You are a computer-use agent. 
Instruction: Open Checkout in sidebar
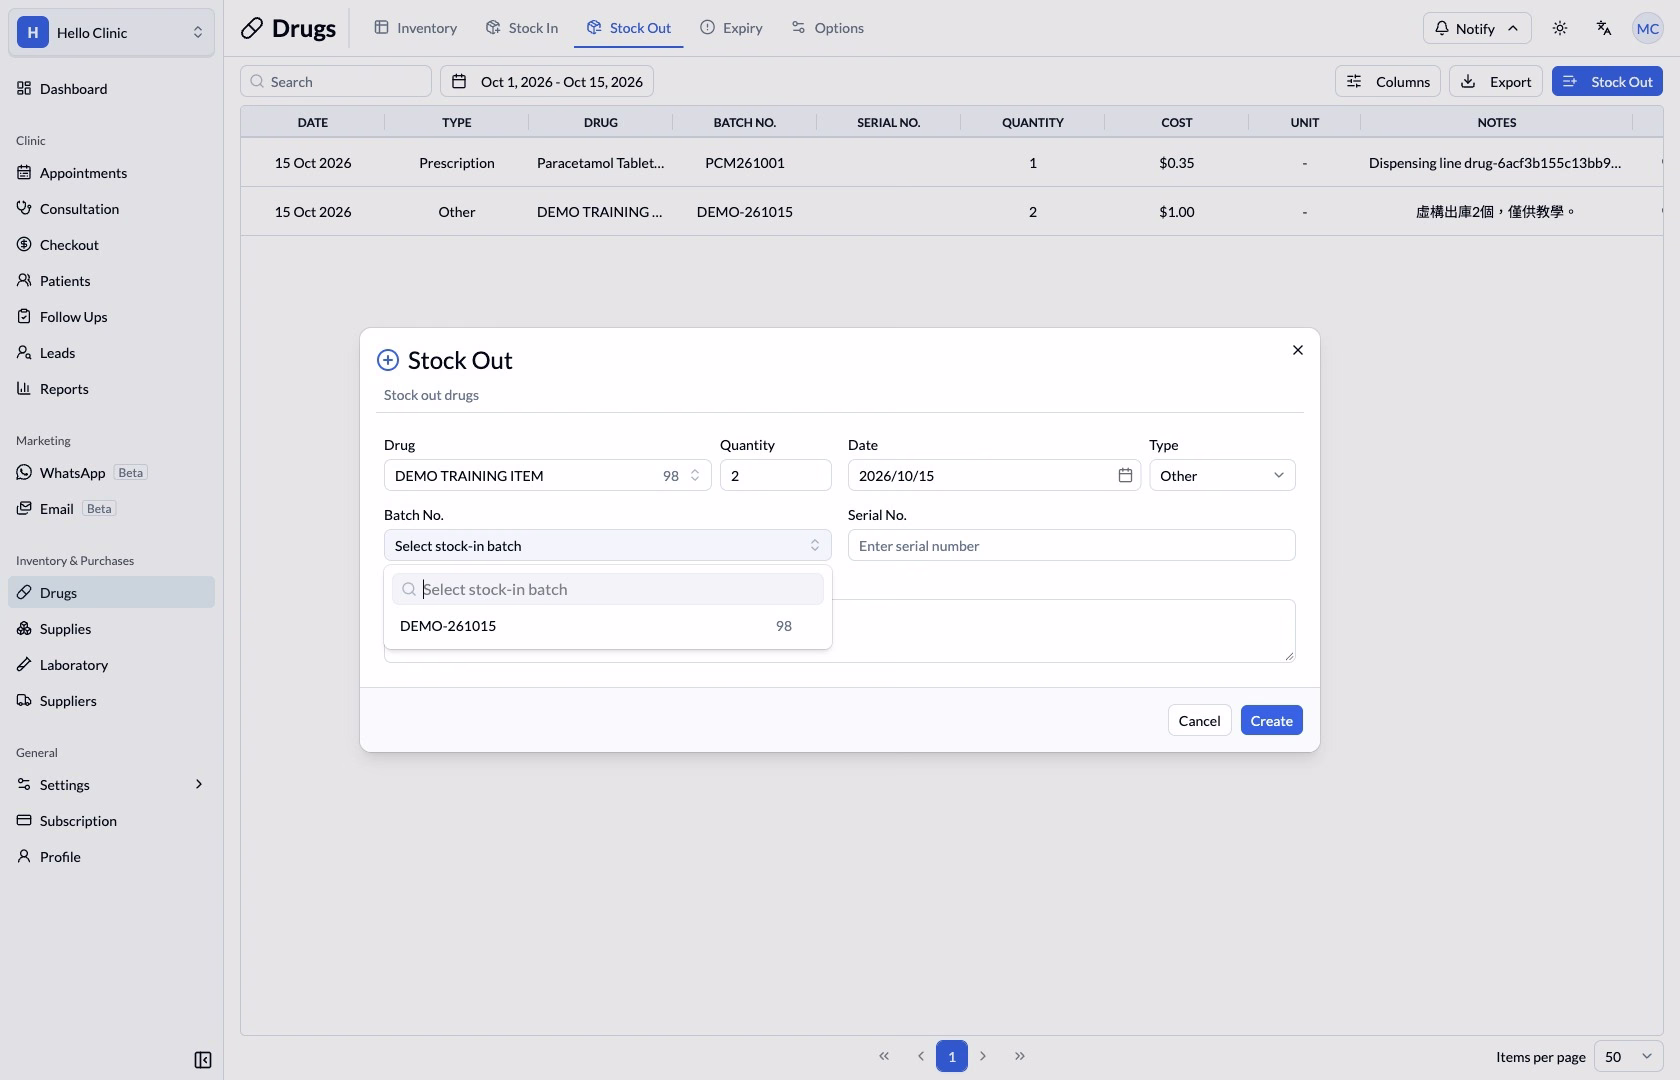click(111, 245)
